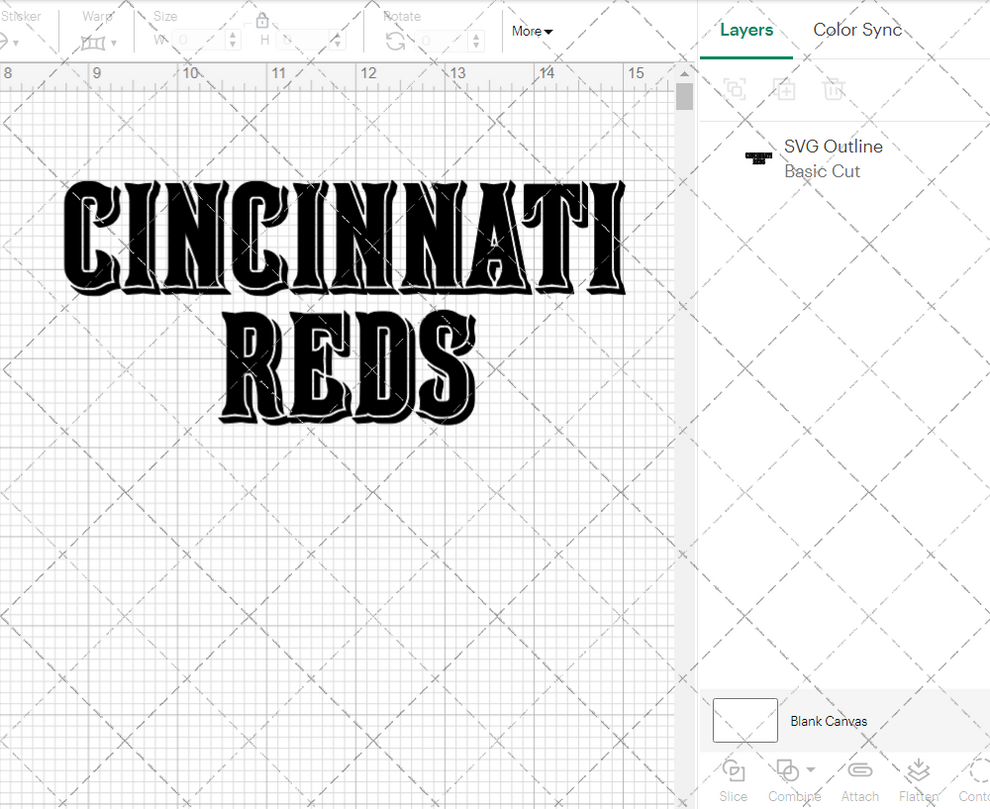Screen dimensions: 990x809
Task: Switch to the Color Sync tab
Action: click(857, 30)
